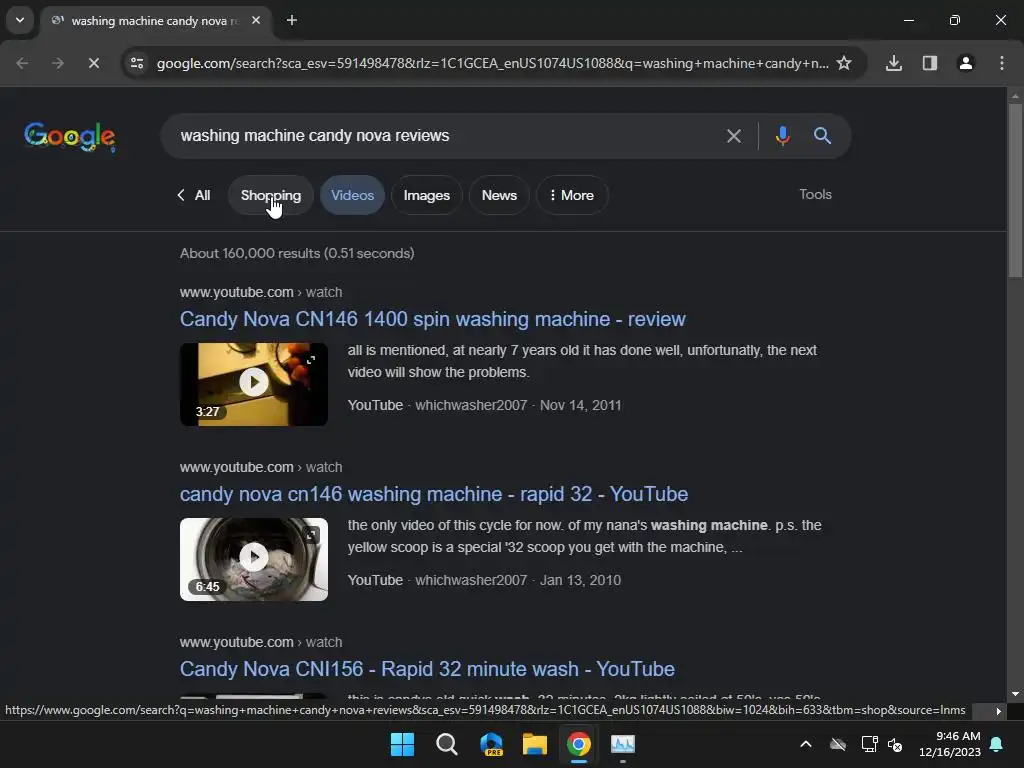Switch to News results tab
Image resolution: width=1024 pixels, height=768 pixels.
[499, 195]
